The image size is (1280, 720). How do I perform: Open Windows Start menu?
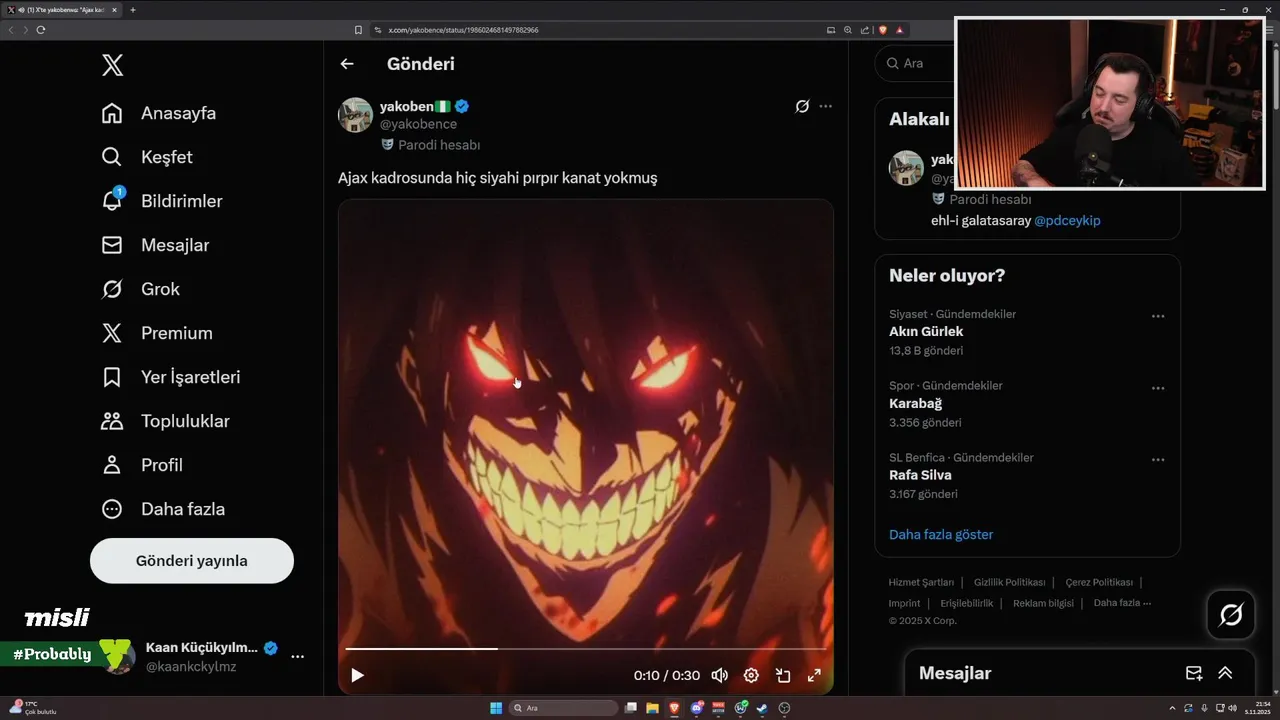[x=496, y=708]
